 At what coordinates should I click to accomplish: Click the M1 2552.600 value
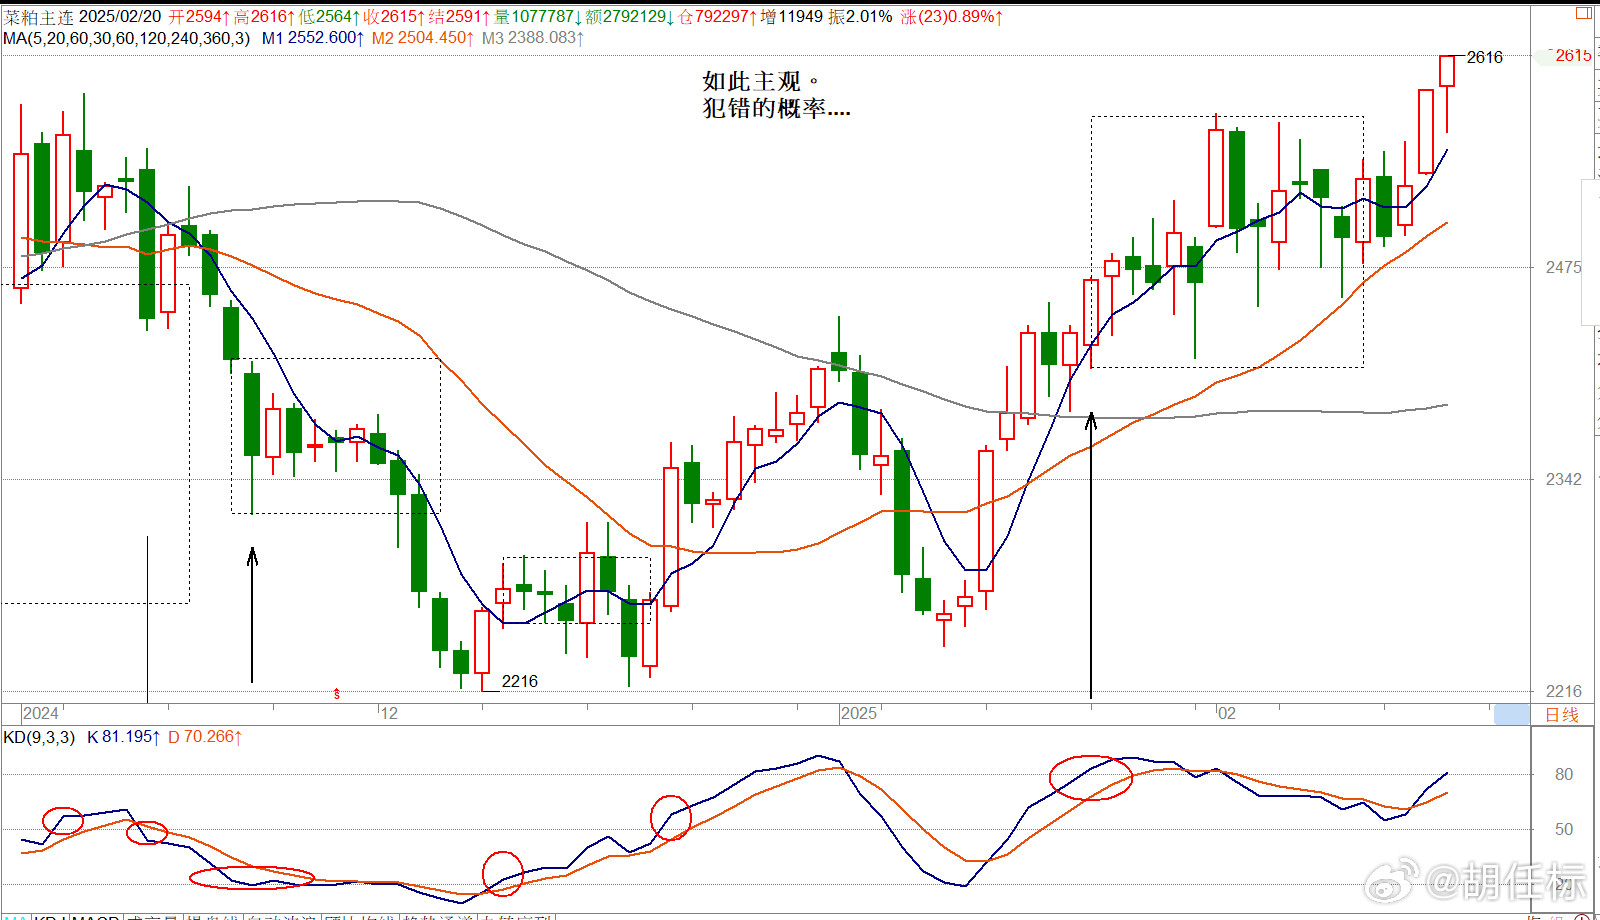(x=313, y=38)
